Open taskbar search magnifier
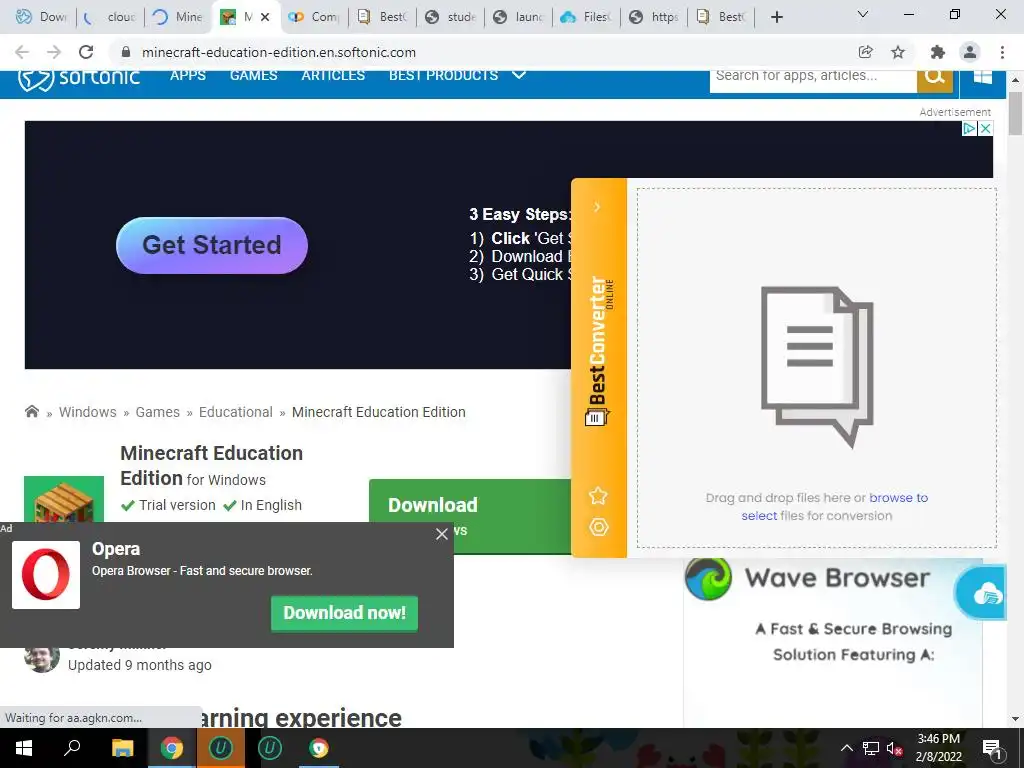 tap(72, 748)
